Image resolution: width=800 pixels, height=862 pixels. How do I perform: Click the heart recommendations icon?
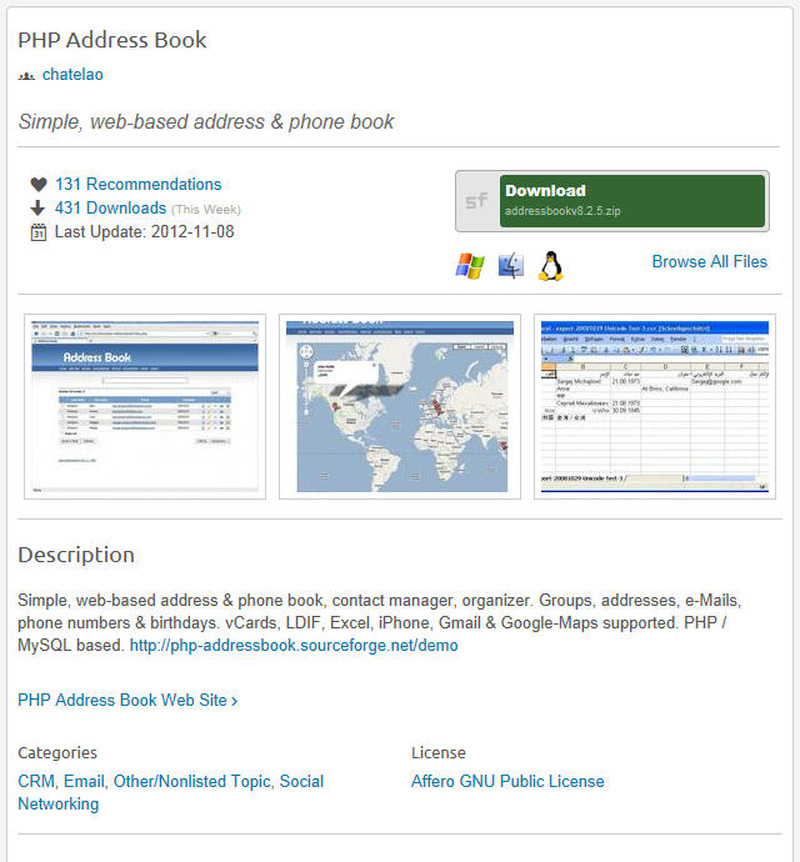pos(38,184)
